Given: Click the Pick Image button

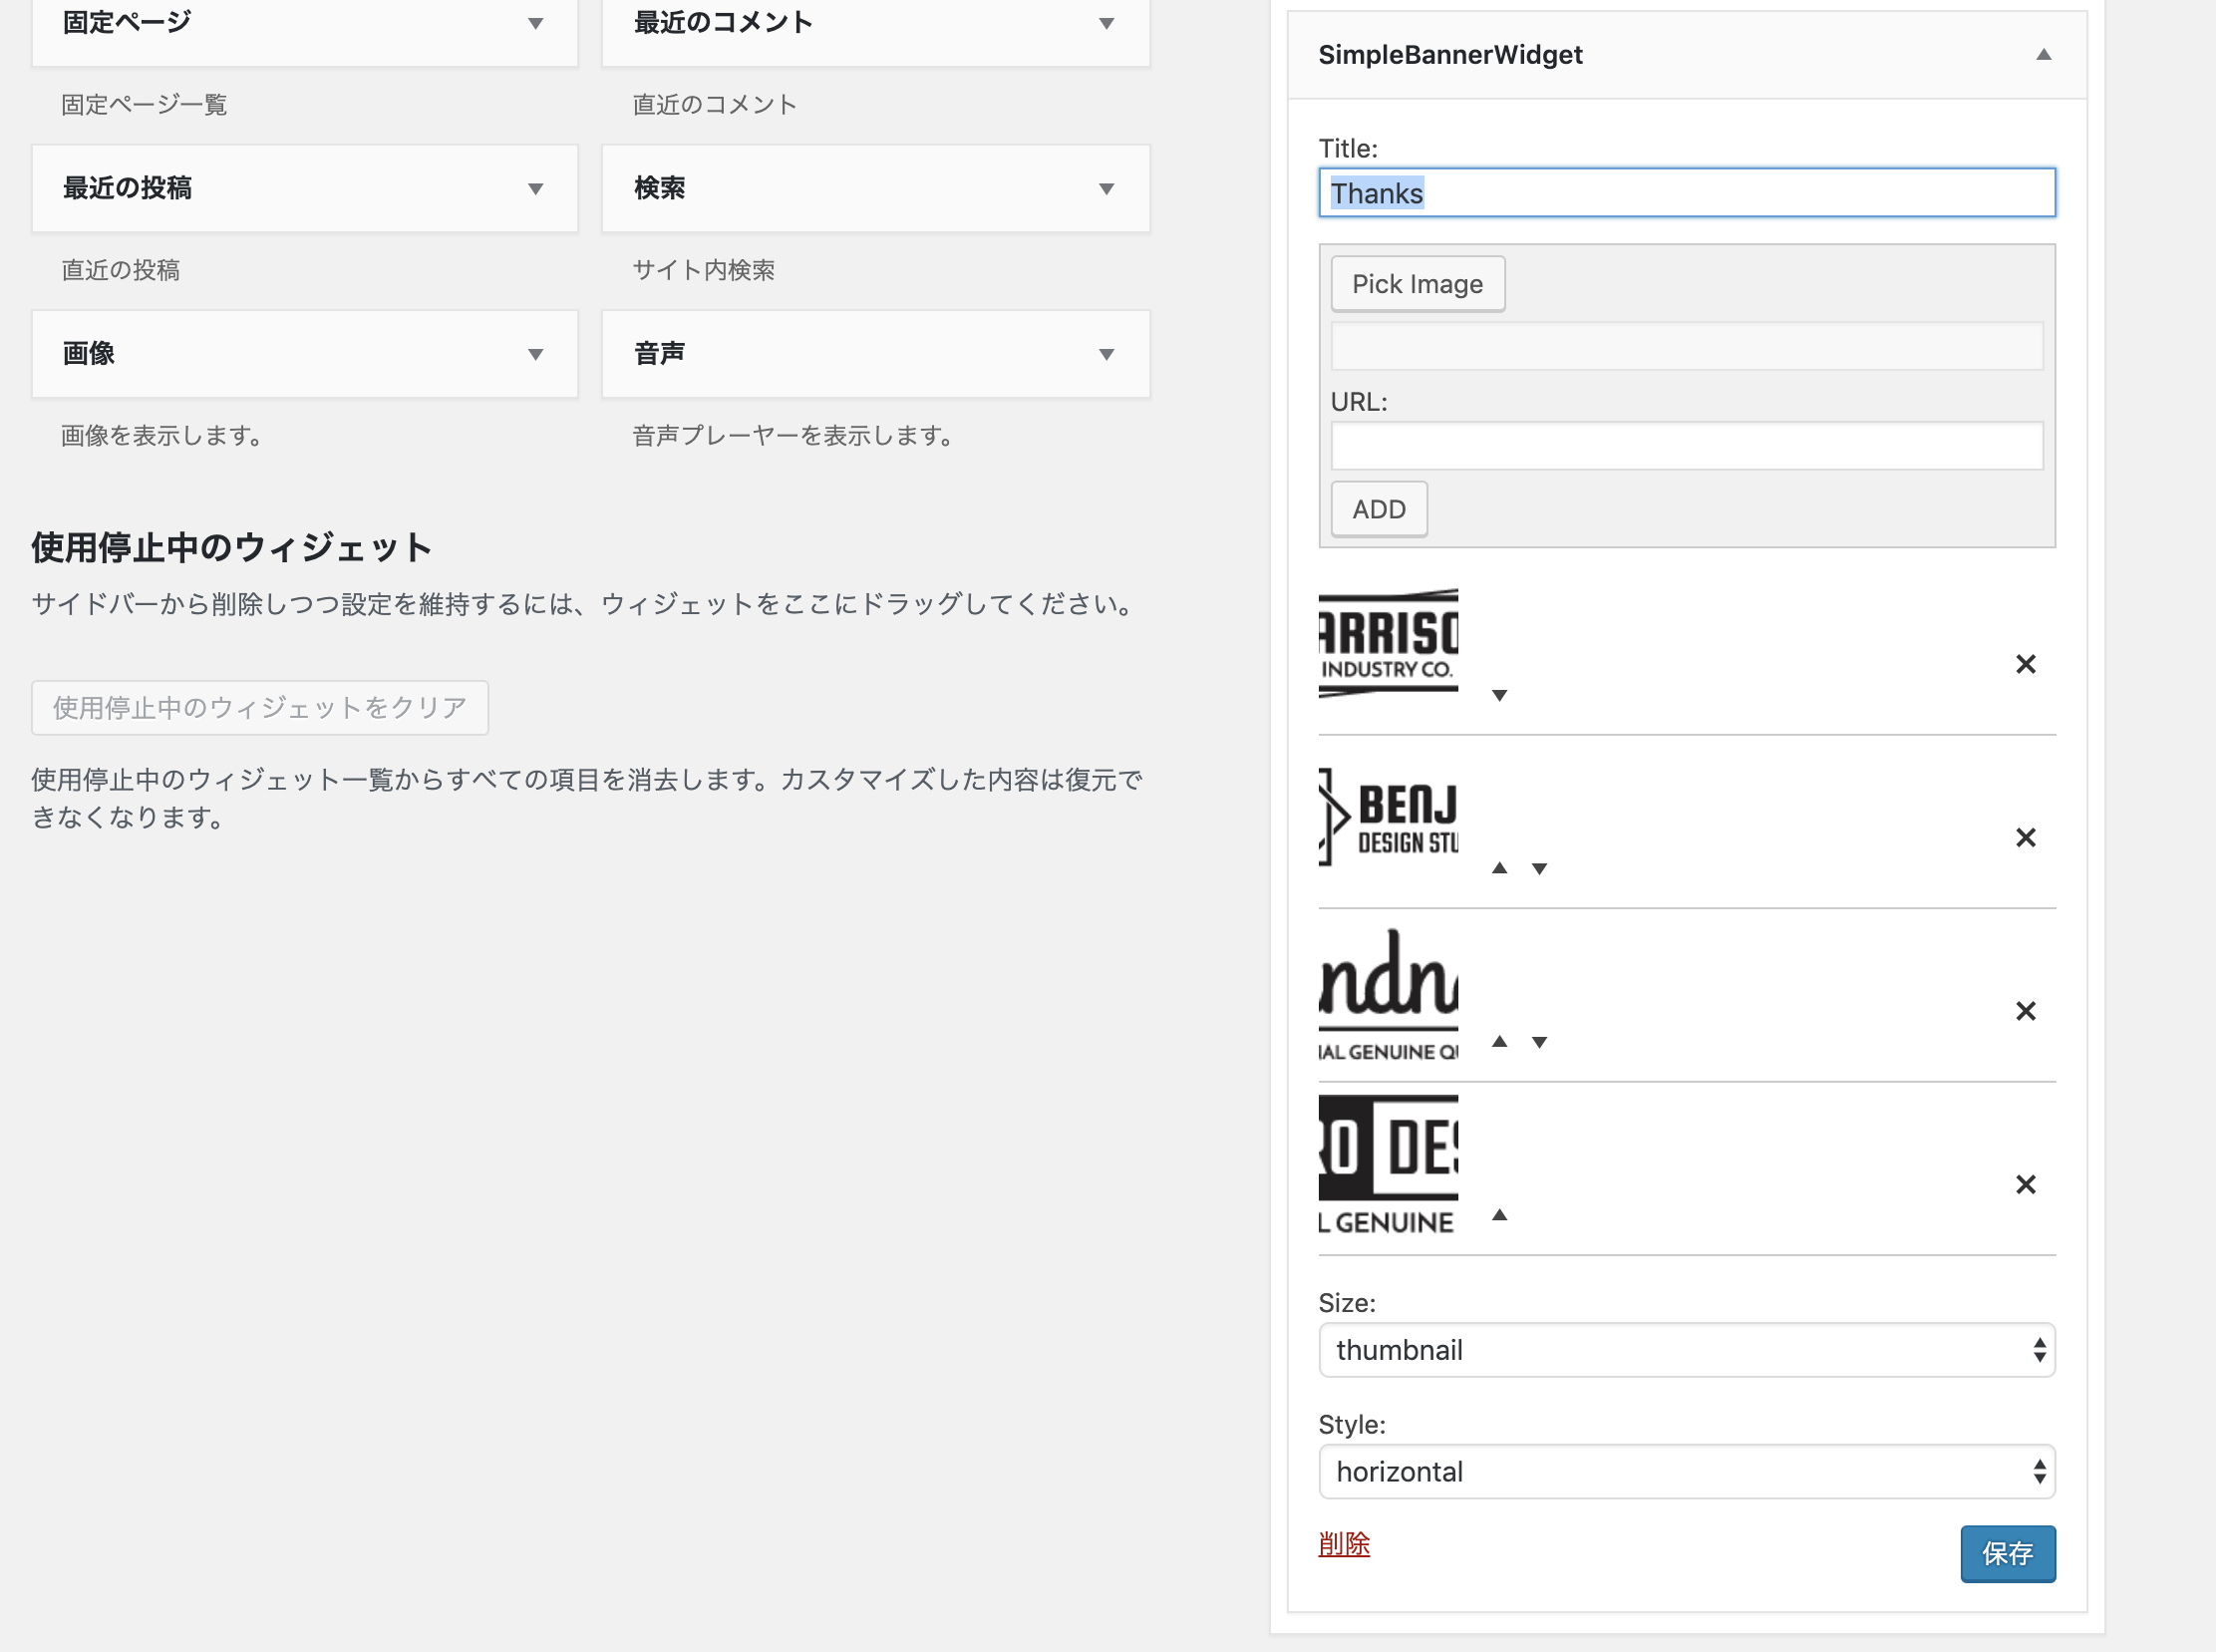Looking at the screenshot, I should pos(1417,284).
